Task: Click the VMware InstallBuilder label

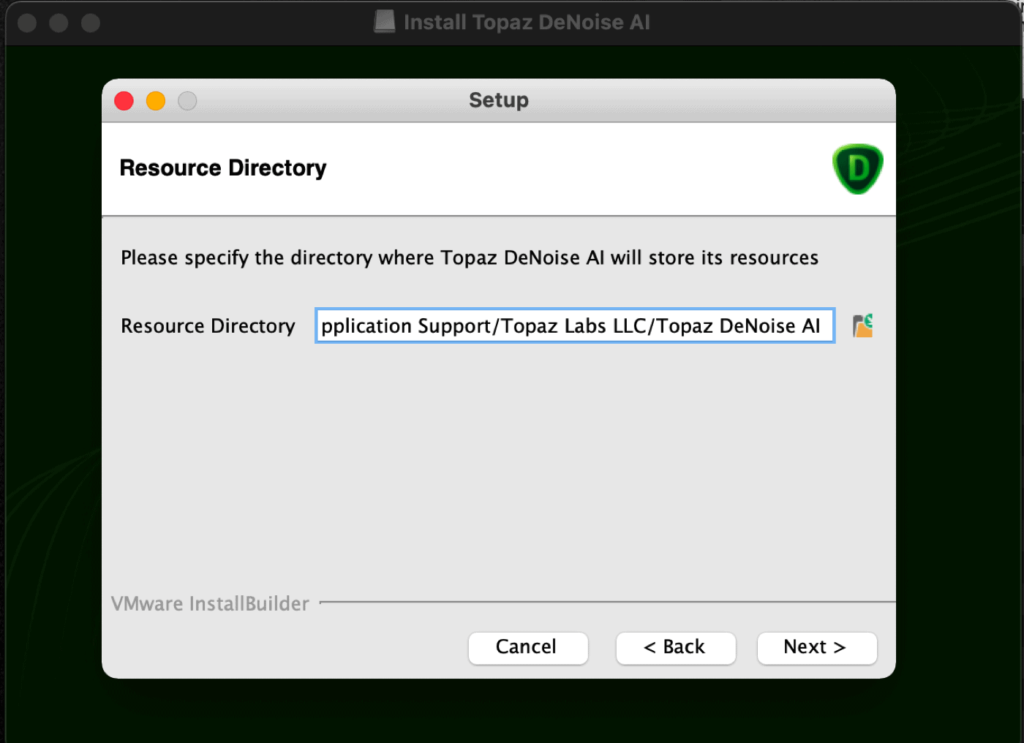Action: [210, 603]
